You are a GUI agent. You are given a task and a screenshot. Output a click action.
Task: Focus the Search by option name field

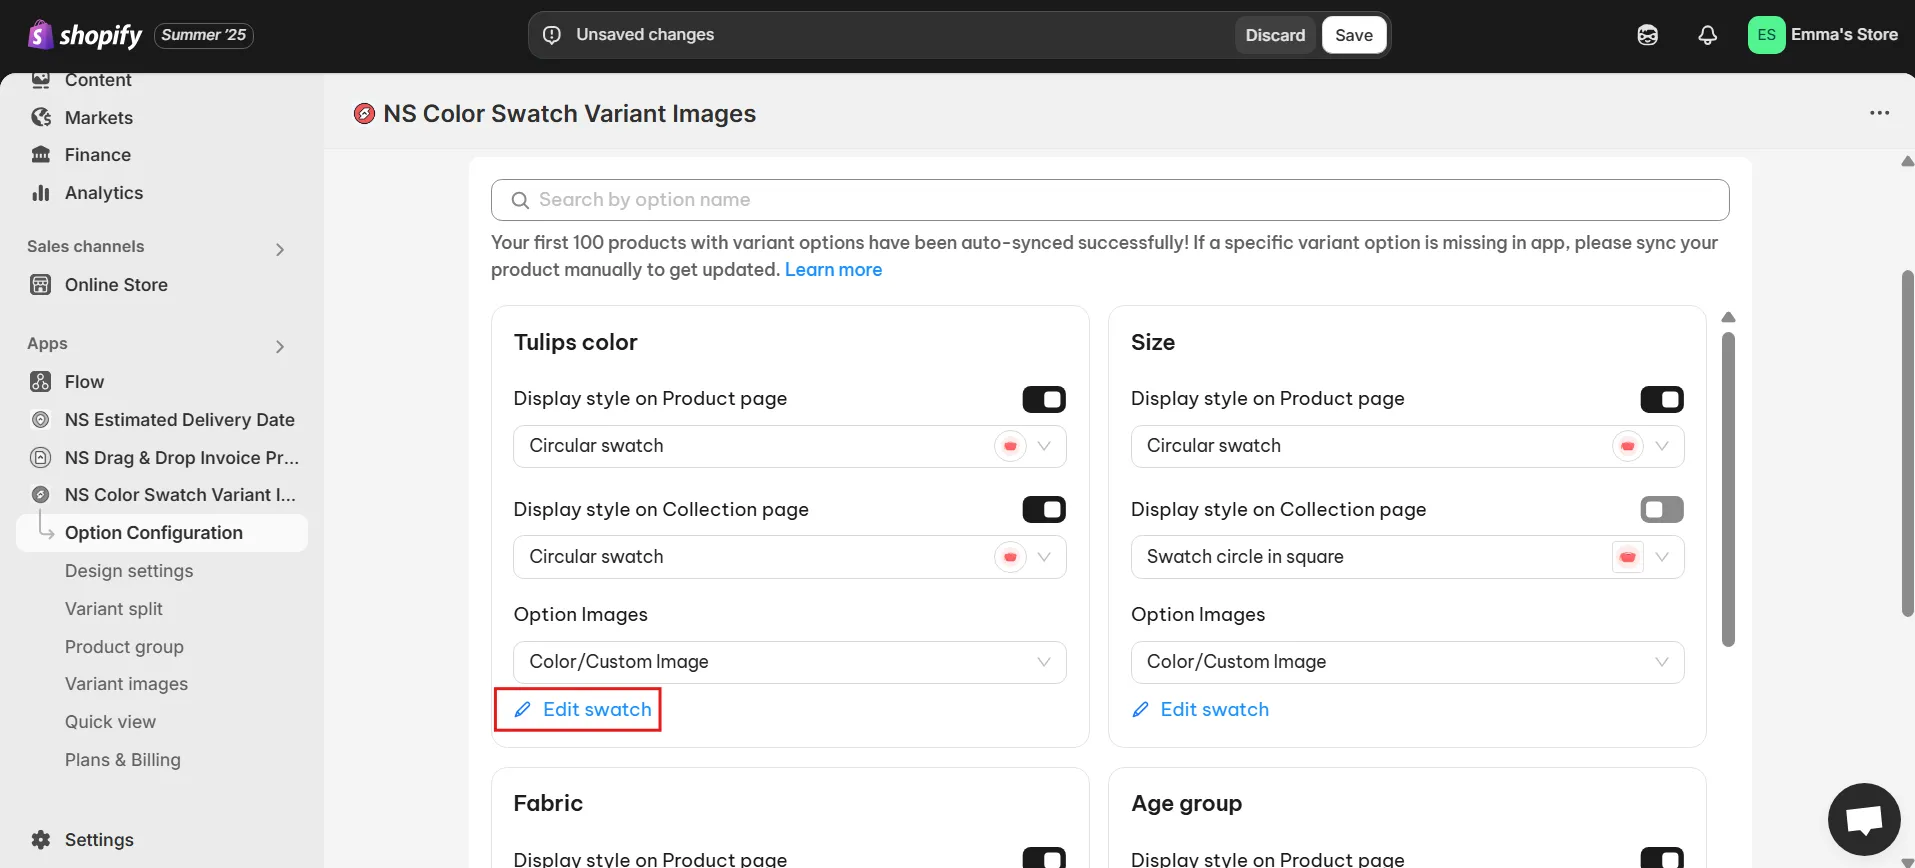1110,200
